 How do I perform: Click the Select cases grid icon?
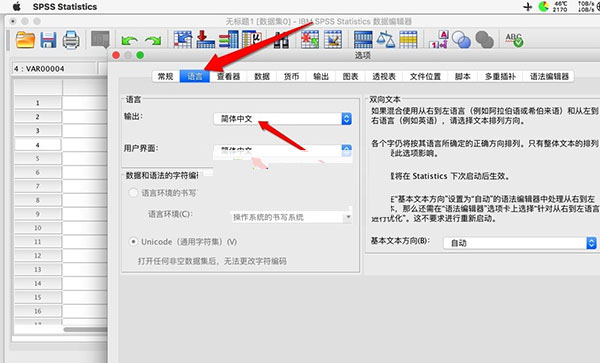click(408, 39)
